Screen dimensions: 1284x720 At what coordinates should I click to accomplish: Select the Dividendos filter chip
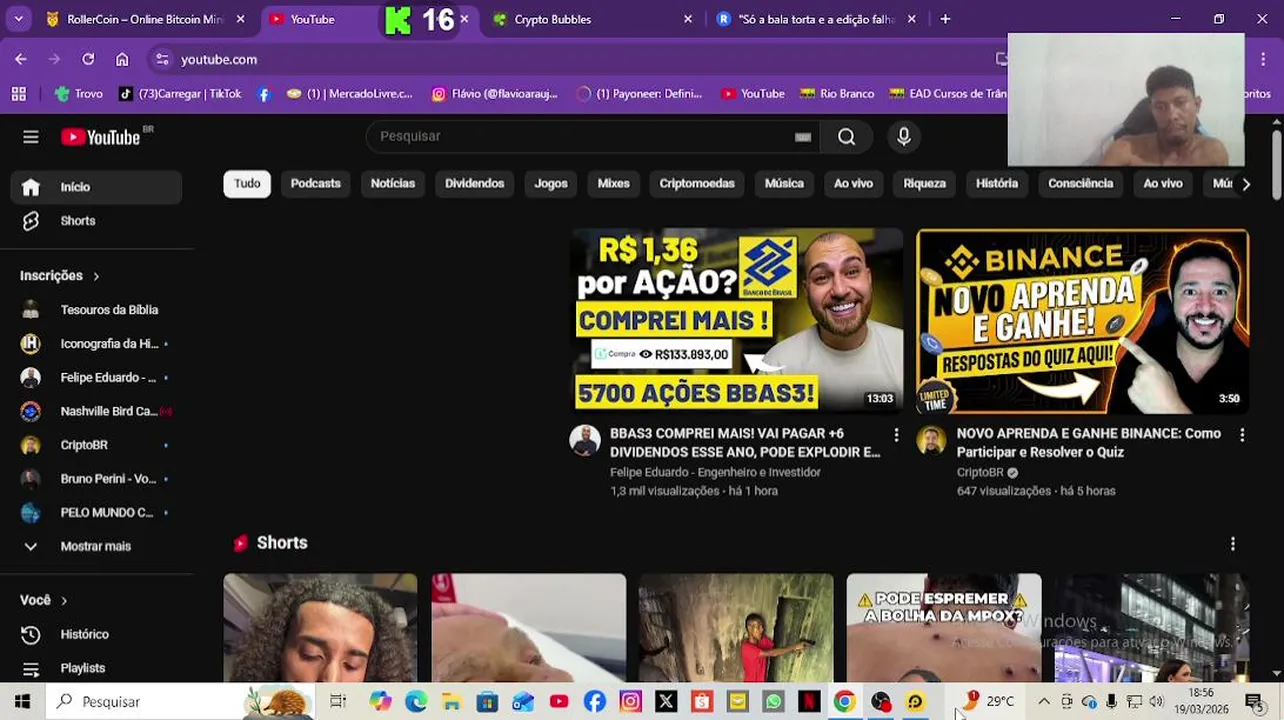(x=475, y=184)
